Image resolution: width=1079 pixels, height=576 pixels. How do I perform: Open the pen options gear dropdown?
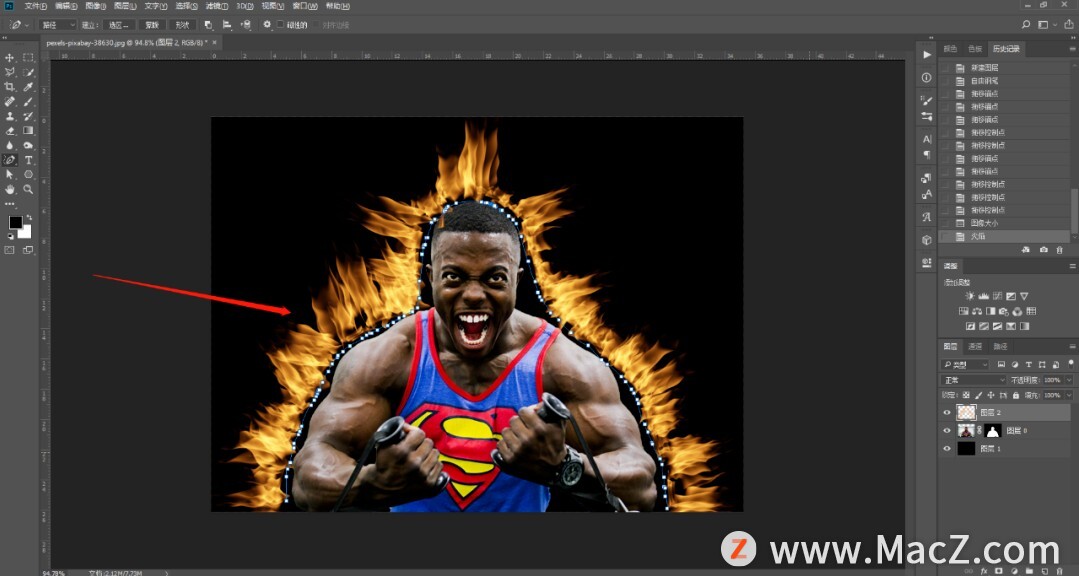(x=267, y=25)
